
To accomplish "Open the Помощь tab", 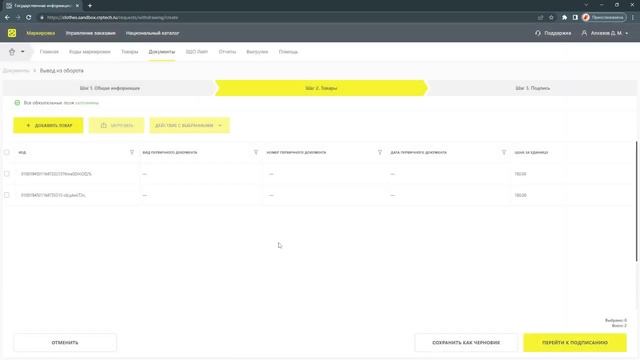I will tap(288, 52).
